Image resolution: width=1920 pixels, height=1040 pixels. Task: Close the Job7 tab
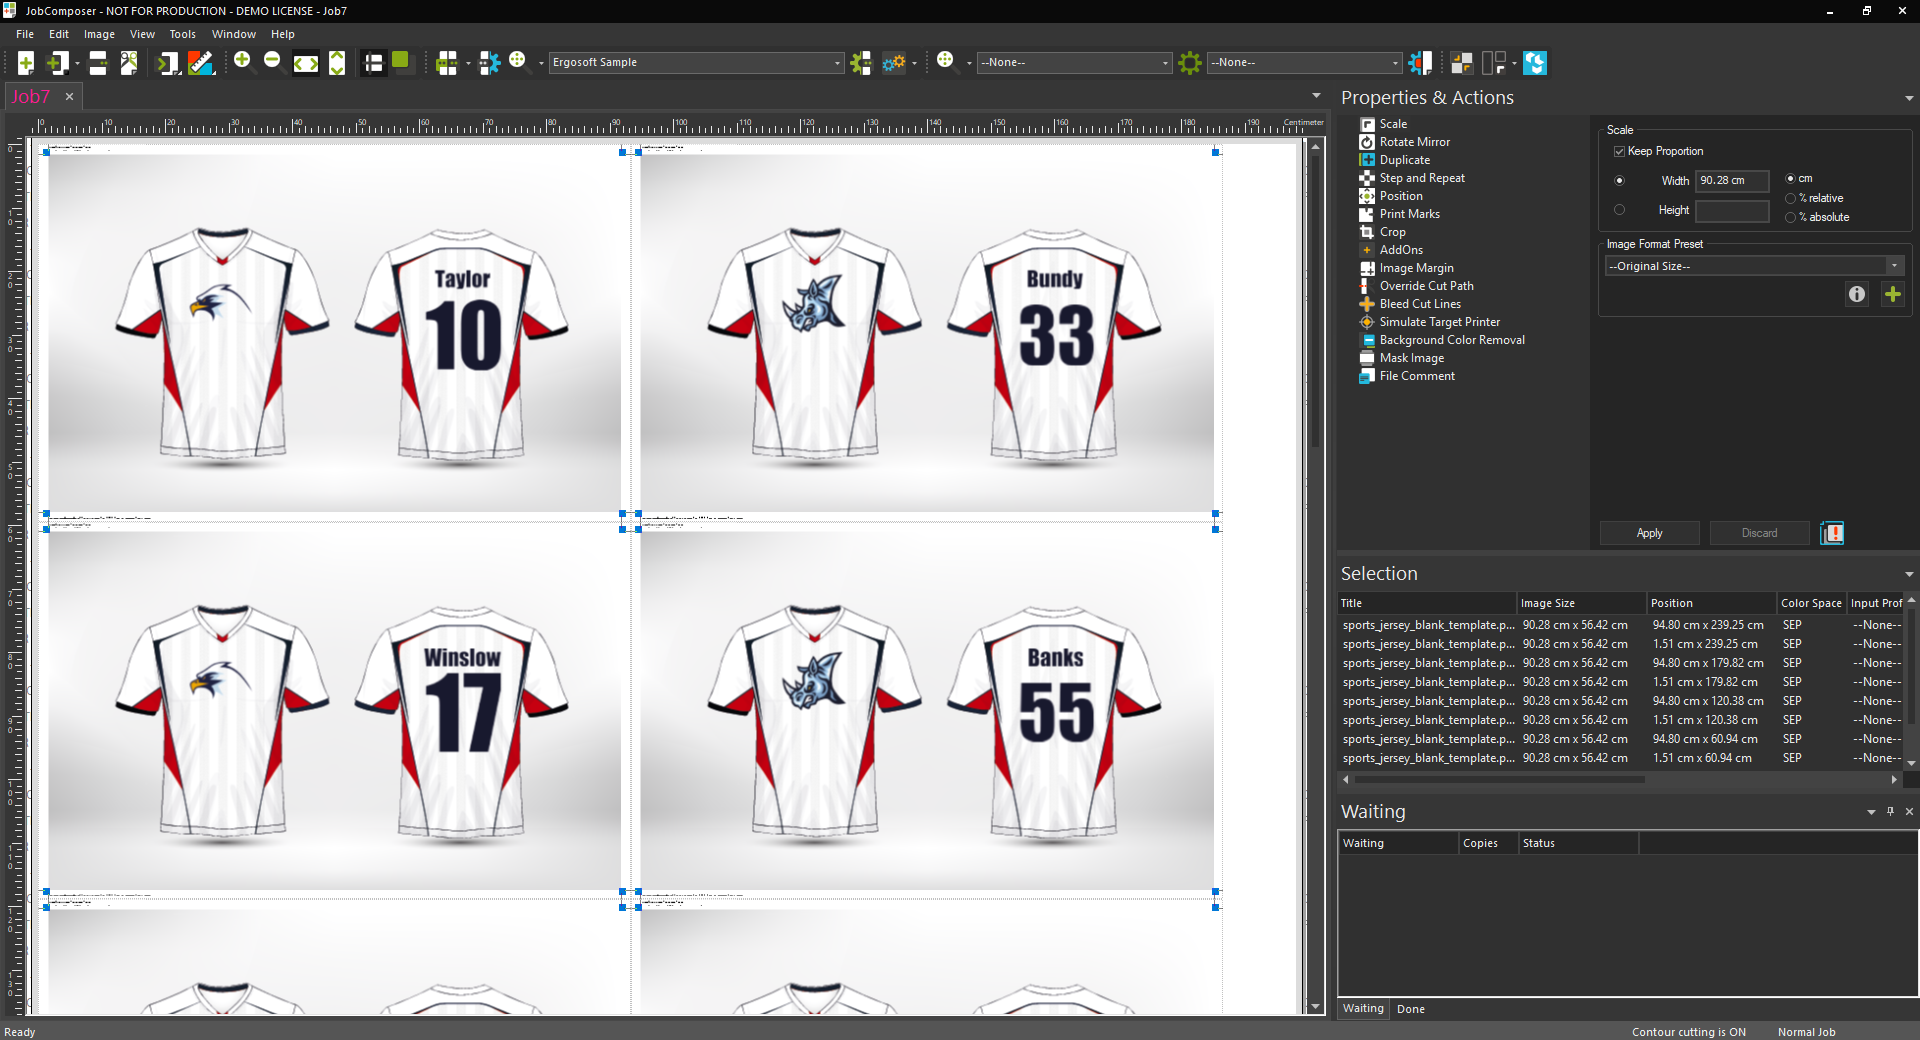click(x=69, y=97)
